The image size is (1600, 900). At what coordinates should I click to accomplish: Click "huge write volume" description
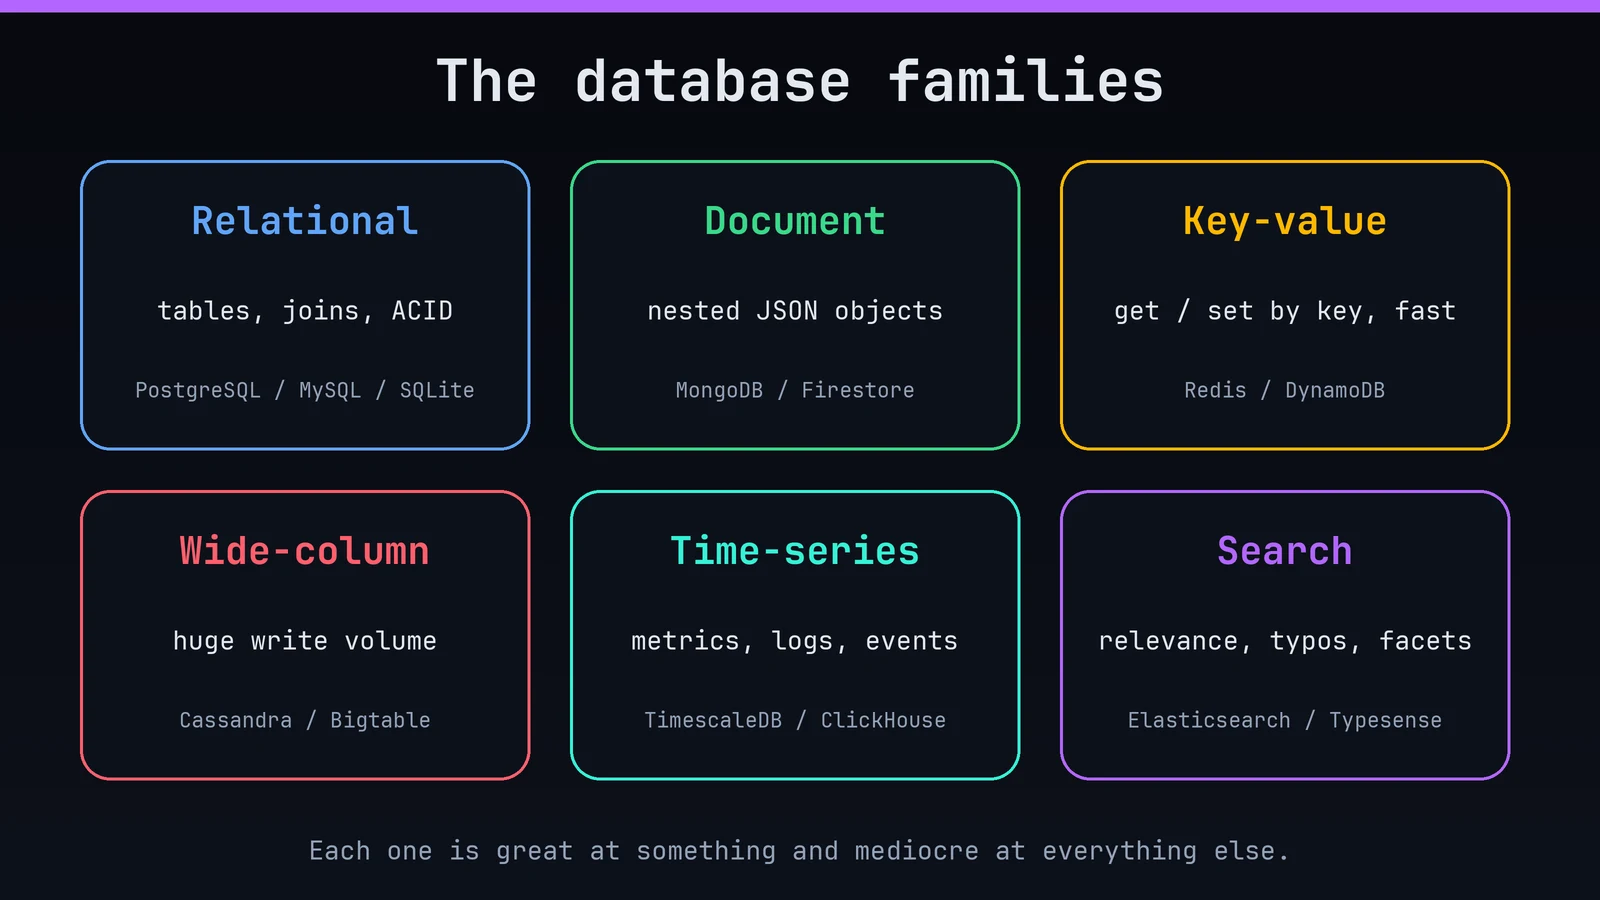click(x=305, y=641)
